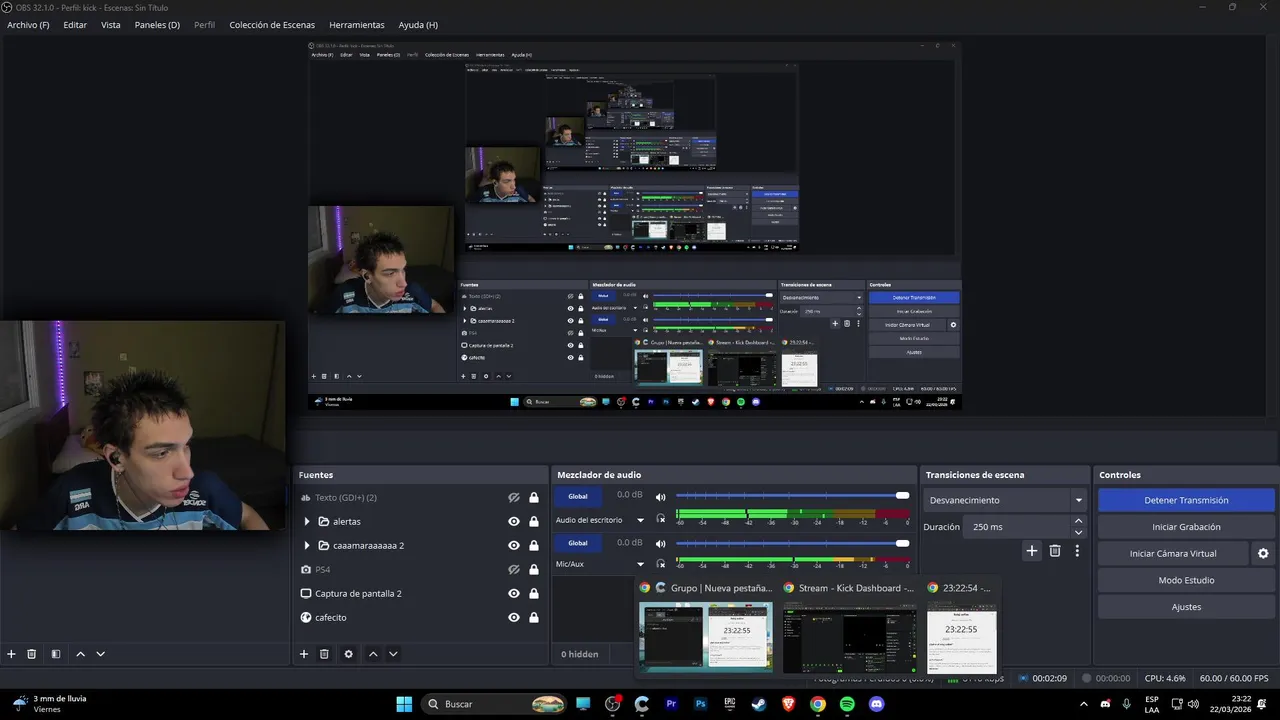Open the Paneles (D) menu
Screen dimensions: 1280x720
tap(157, 25)
